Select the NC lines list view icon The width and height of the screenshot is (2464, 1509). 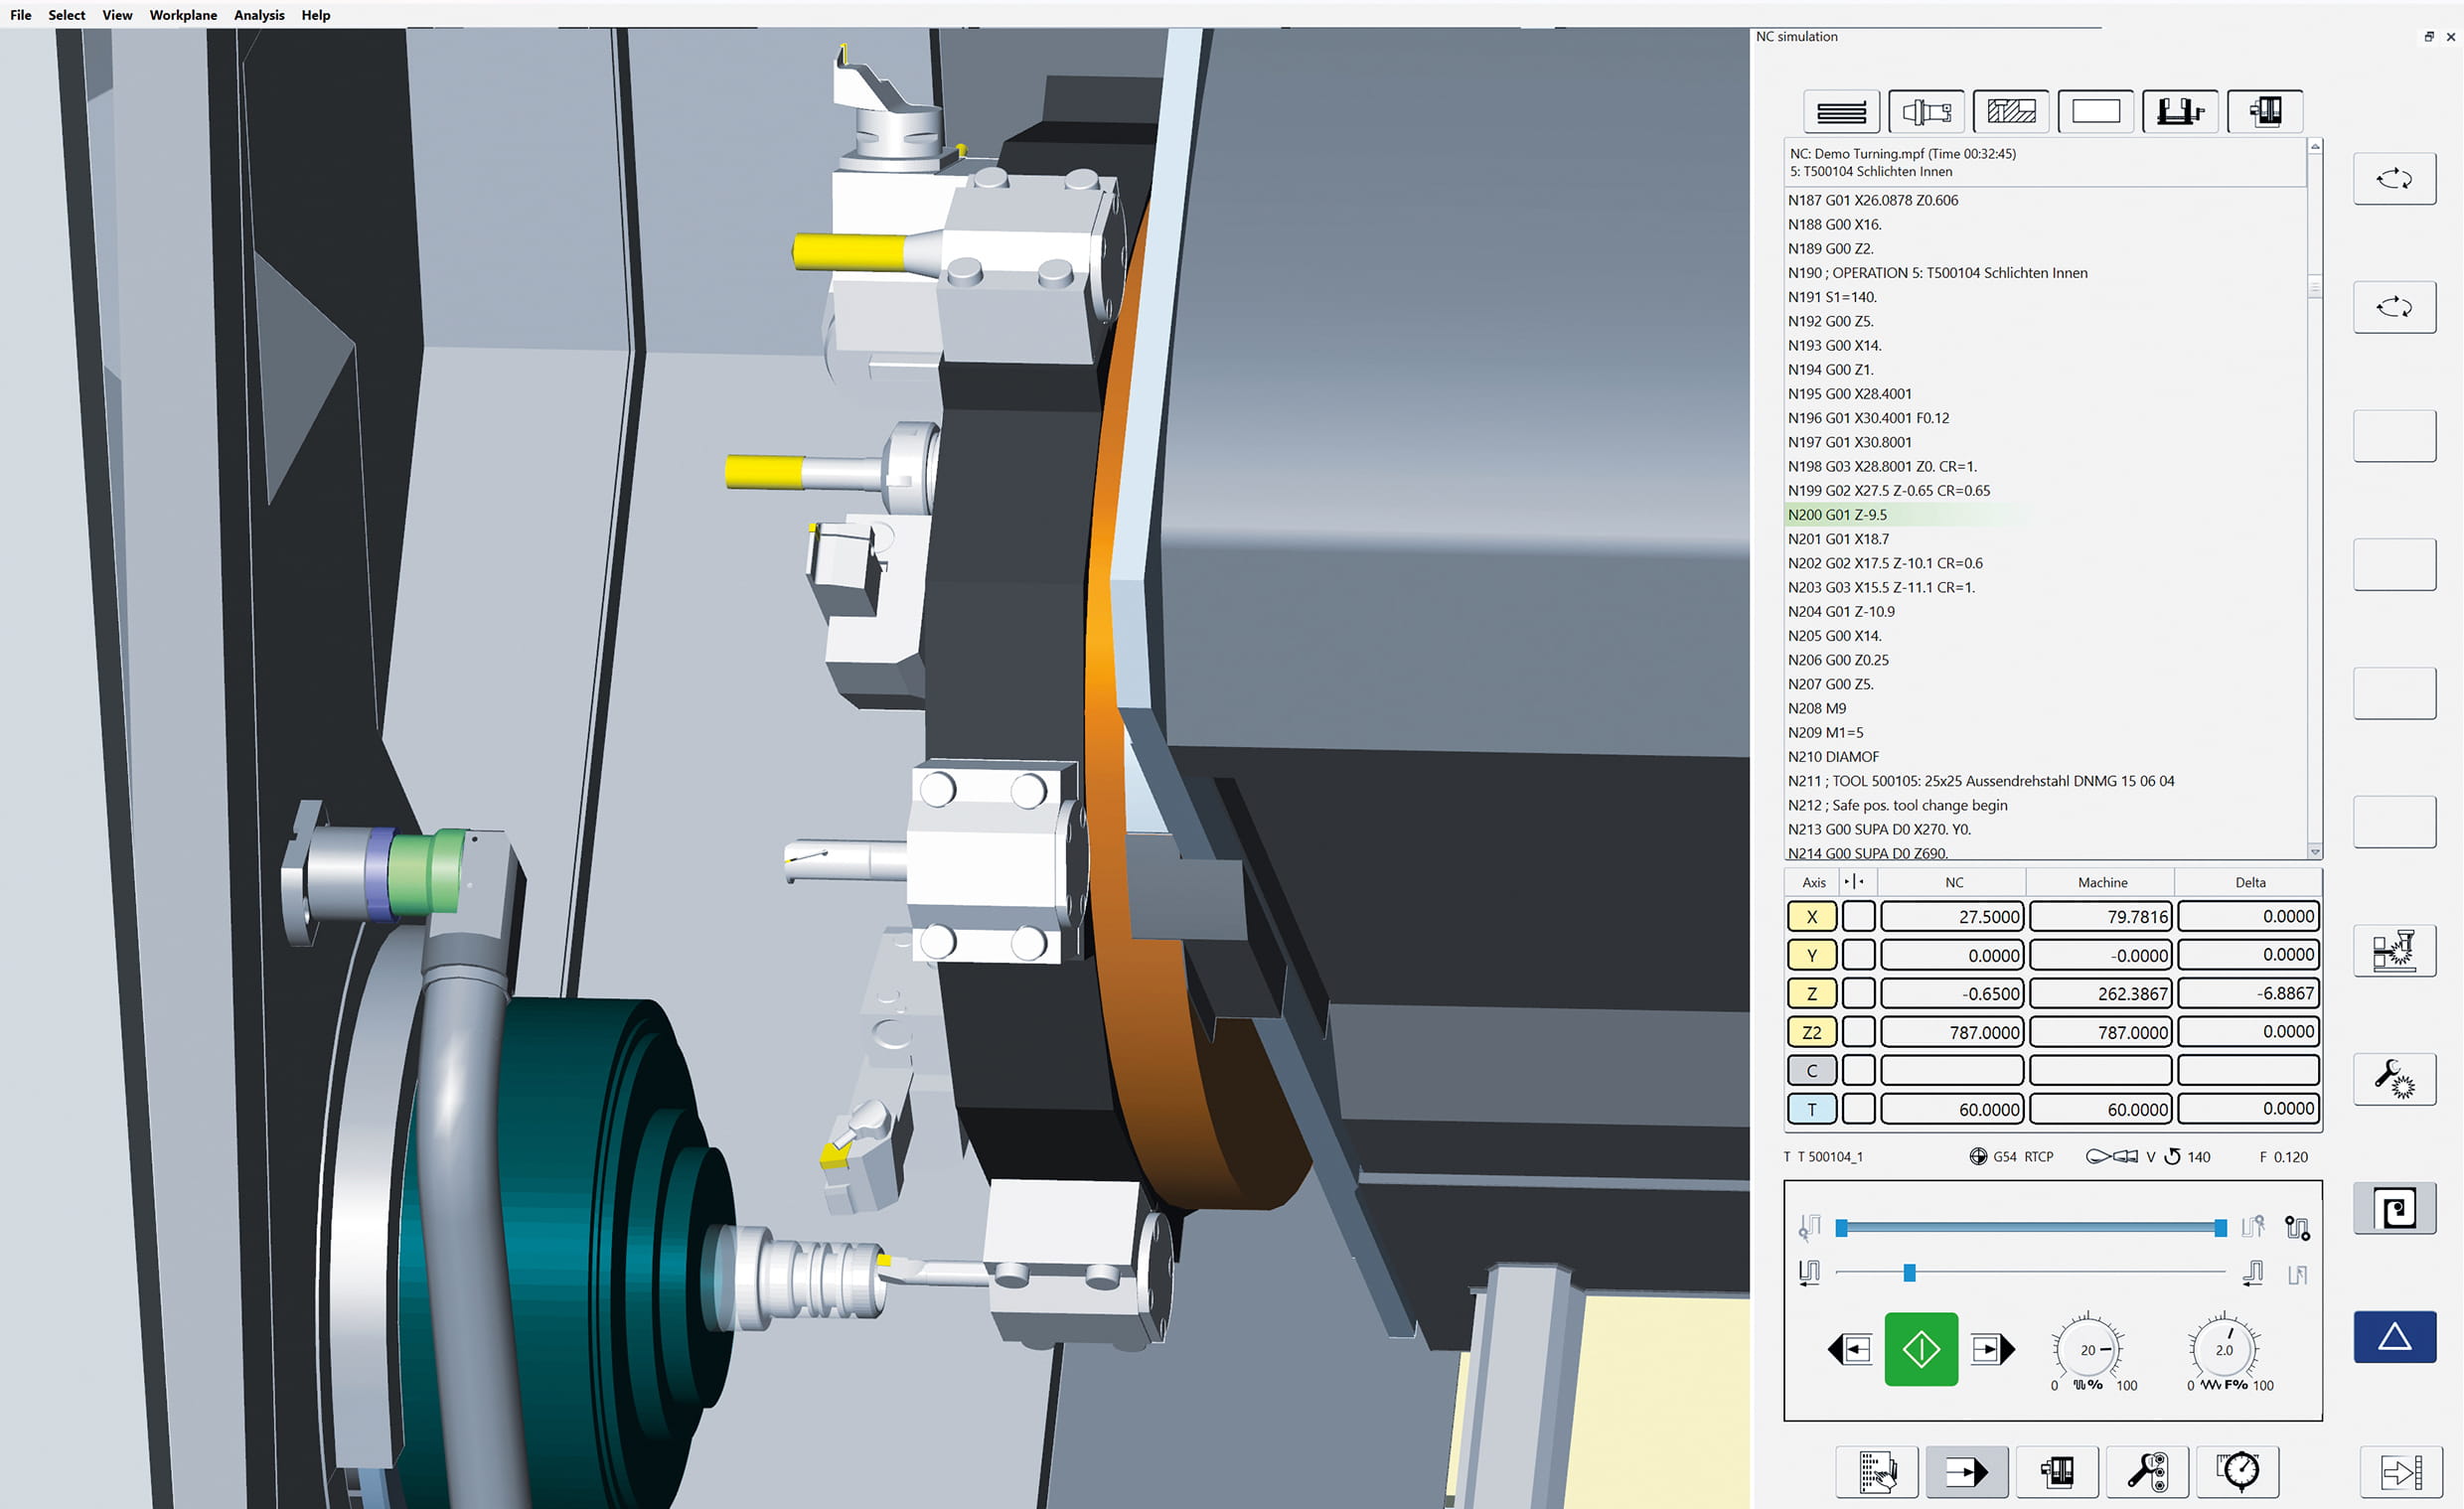click(1841, 111)
